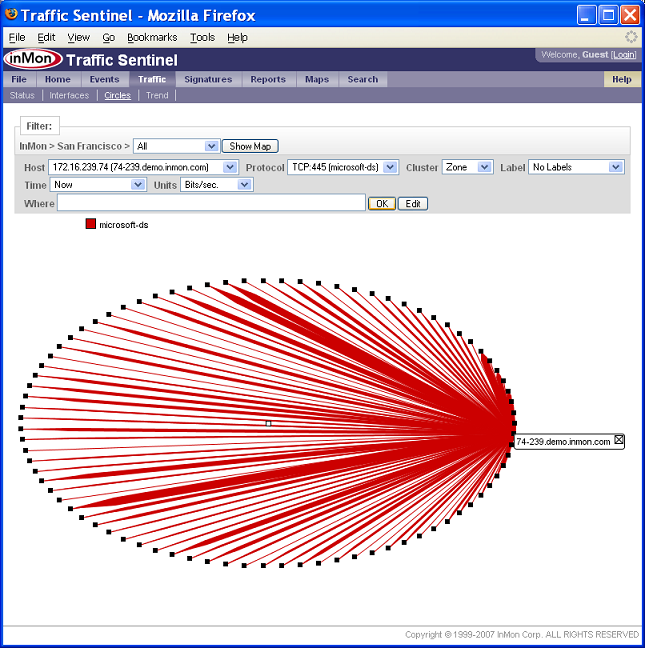
Task: Open the Signatures tab
Action: (208, 79)
